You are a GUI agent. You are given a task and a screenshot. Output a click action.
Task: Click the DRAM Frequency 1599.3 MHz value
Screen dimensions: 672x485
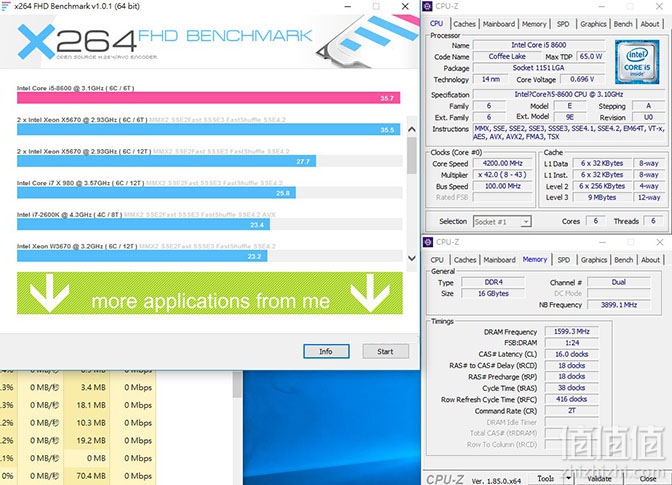[571, 332]
